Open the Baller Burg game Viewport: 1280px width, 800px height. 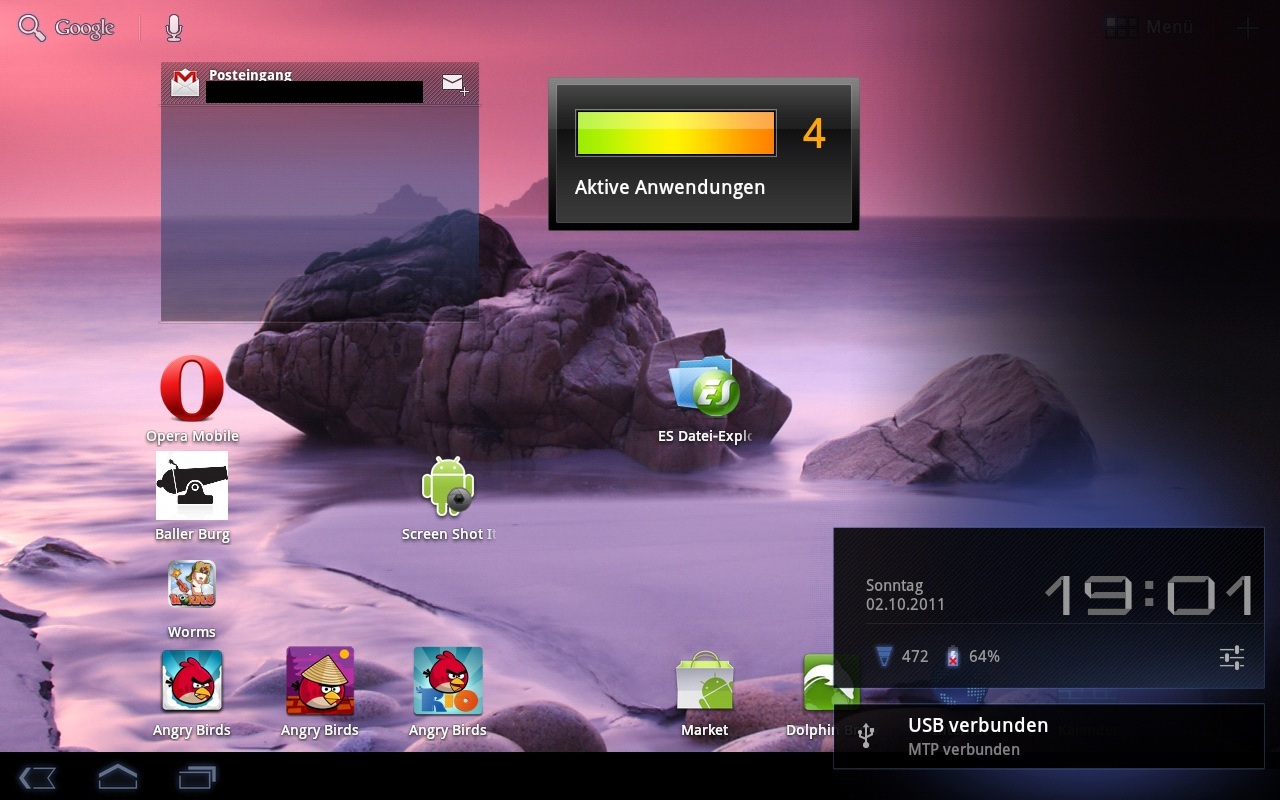point(192,497)
